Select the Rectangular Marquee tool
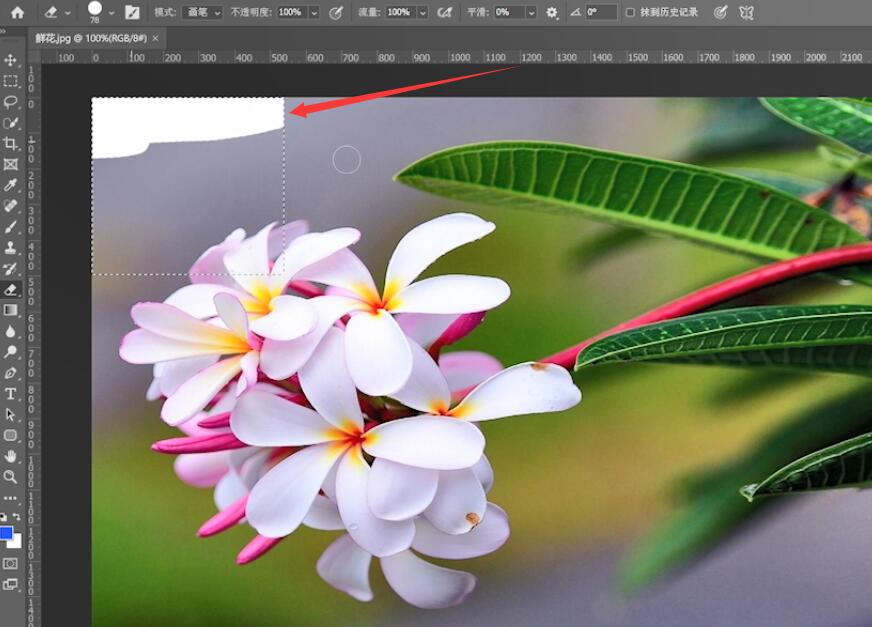872x627 pixels. point(11,81)
